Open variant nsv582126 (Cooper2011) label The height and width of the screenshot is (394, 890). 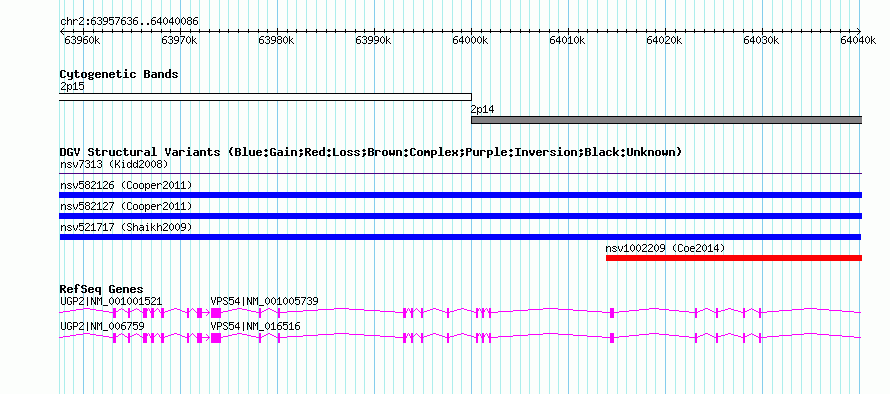(x=126, y=186)
